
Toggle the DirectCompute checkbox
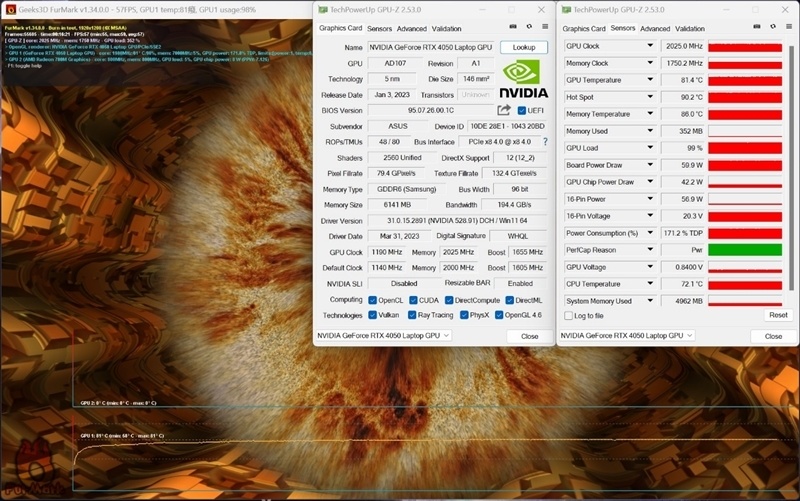449,300
